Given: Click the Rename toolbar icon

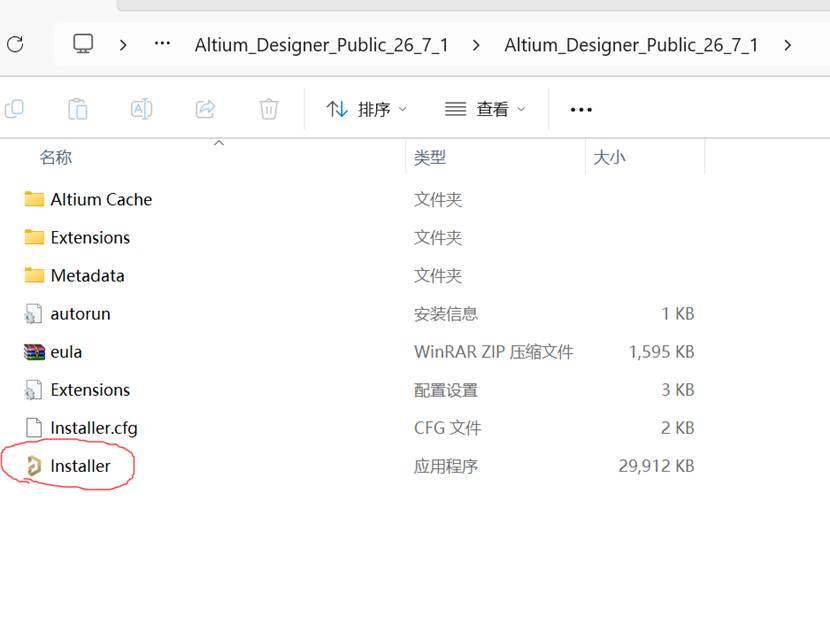Looking at the screenshot, I should tap(141, 109).
